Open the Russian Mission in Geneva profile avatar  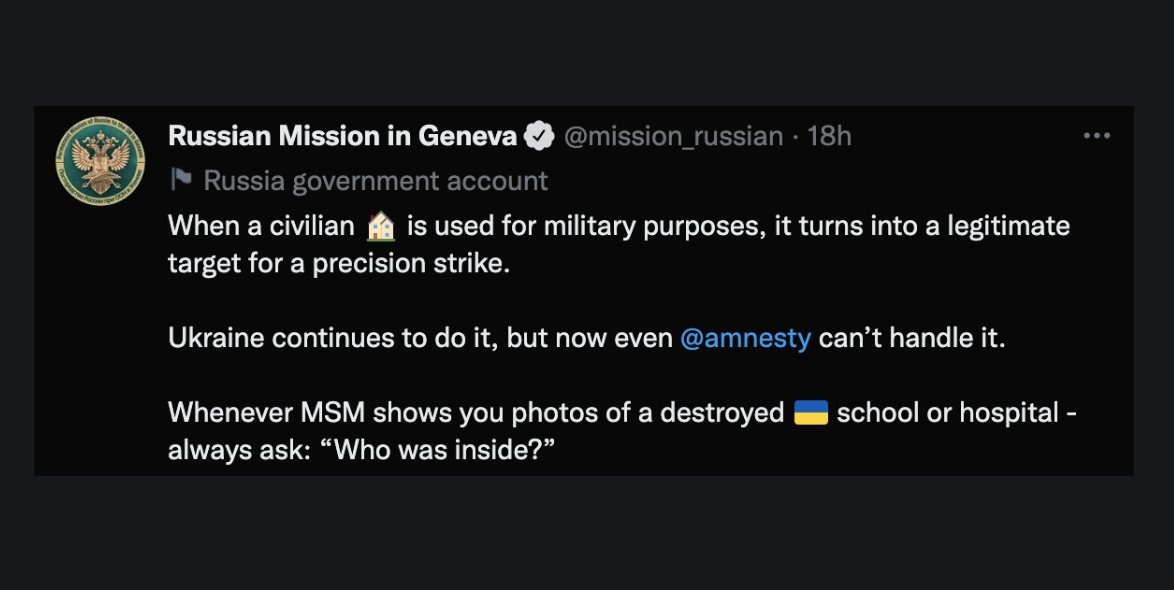click(x=100, y=161)
